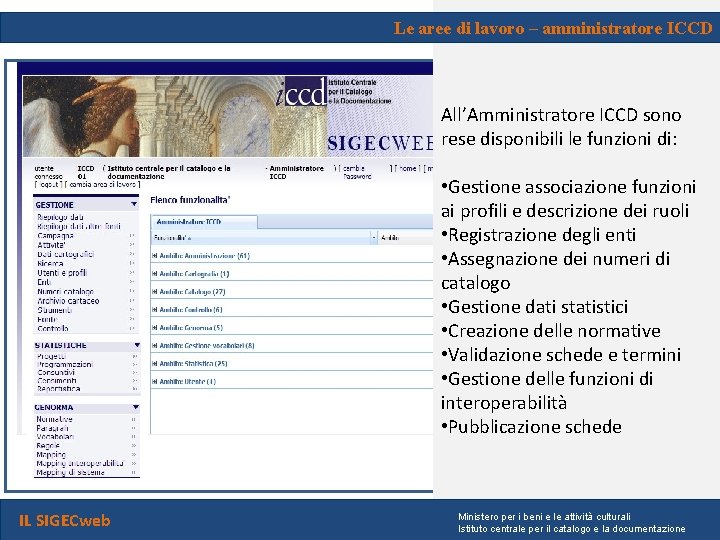Open Numeri catalogo submenu

(x=65, y=292)
